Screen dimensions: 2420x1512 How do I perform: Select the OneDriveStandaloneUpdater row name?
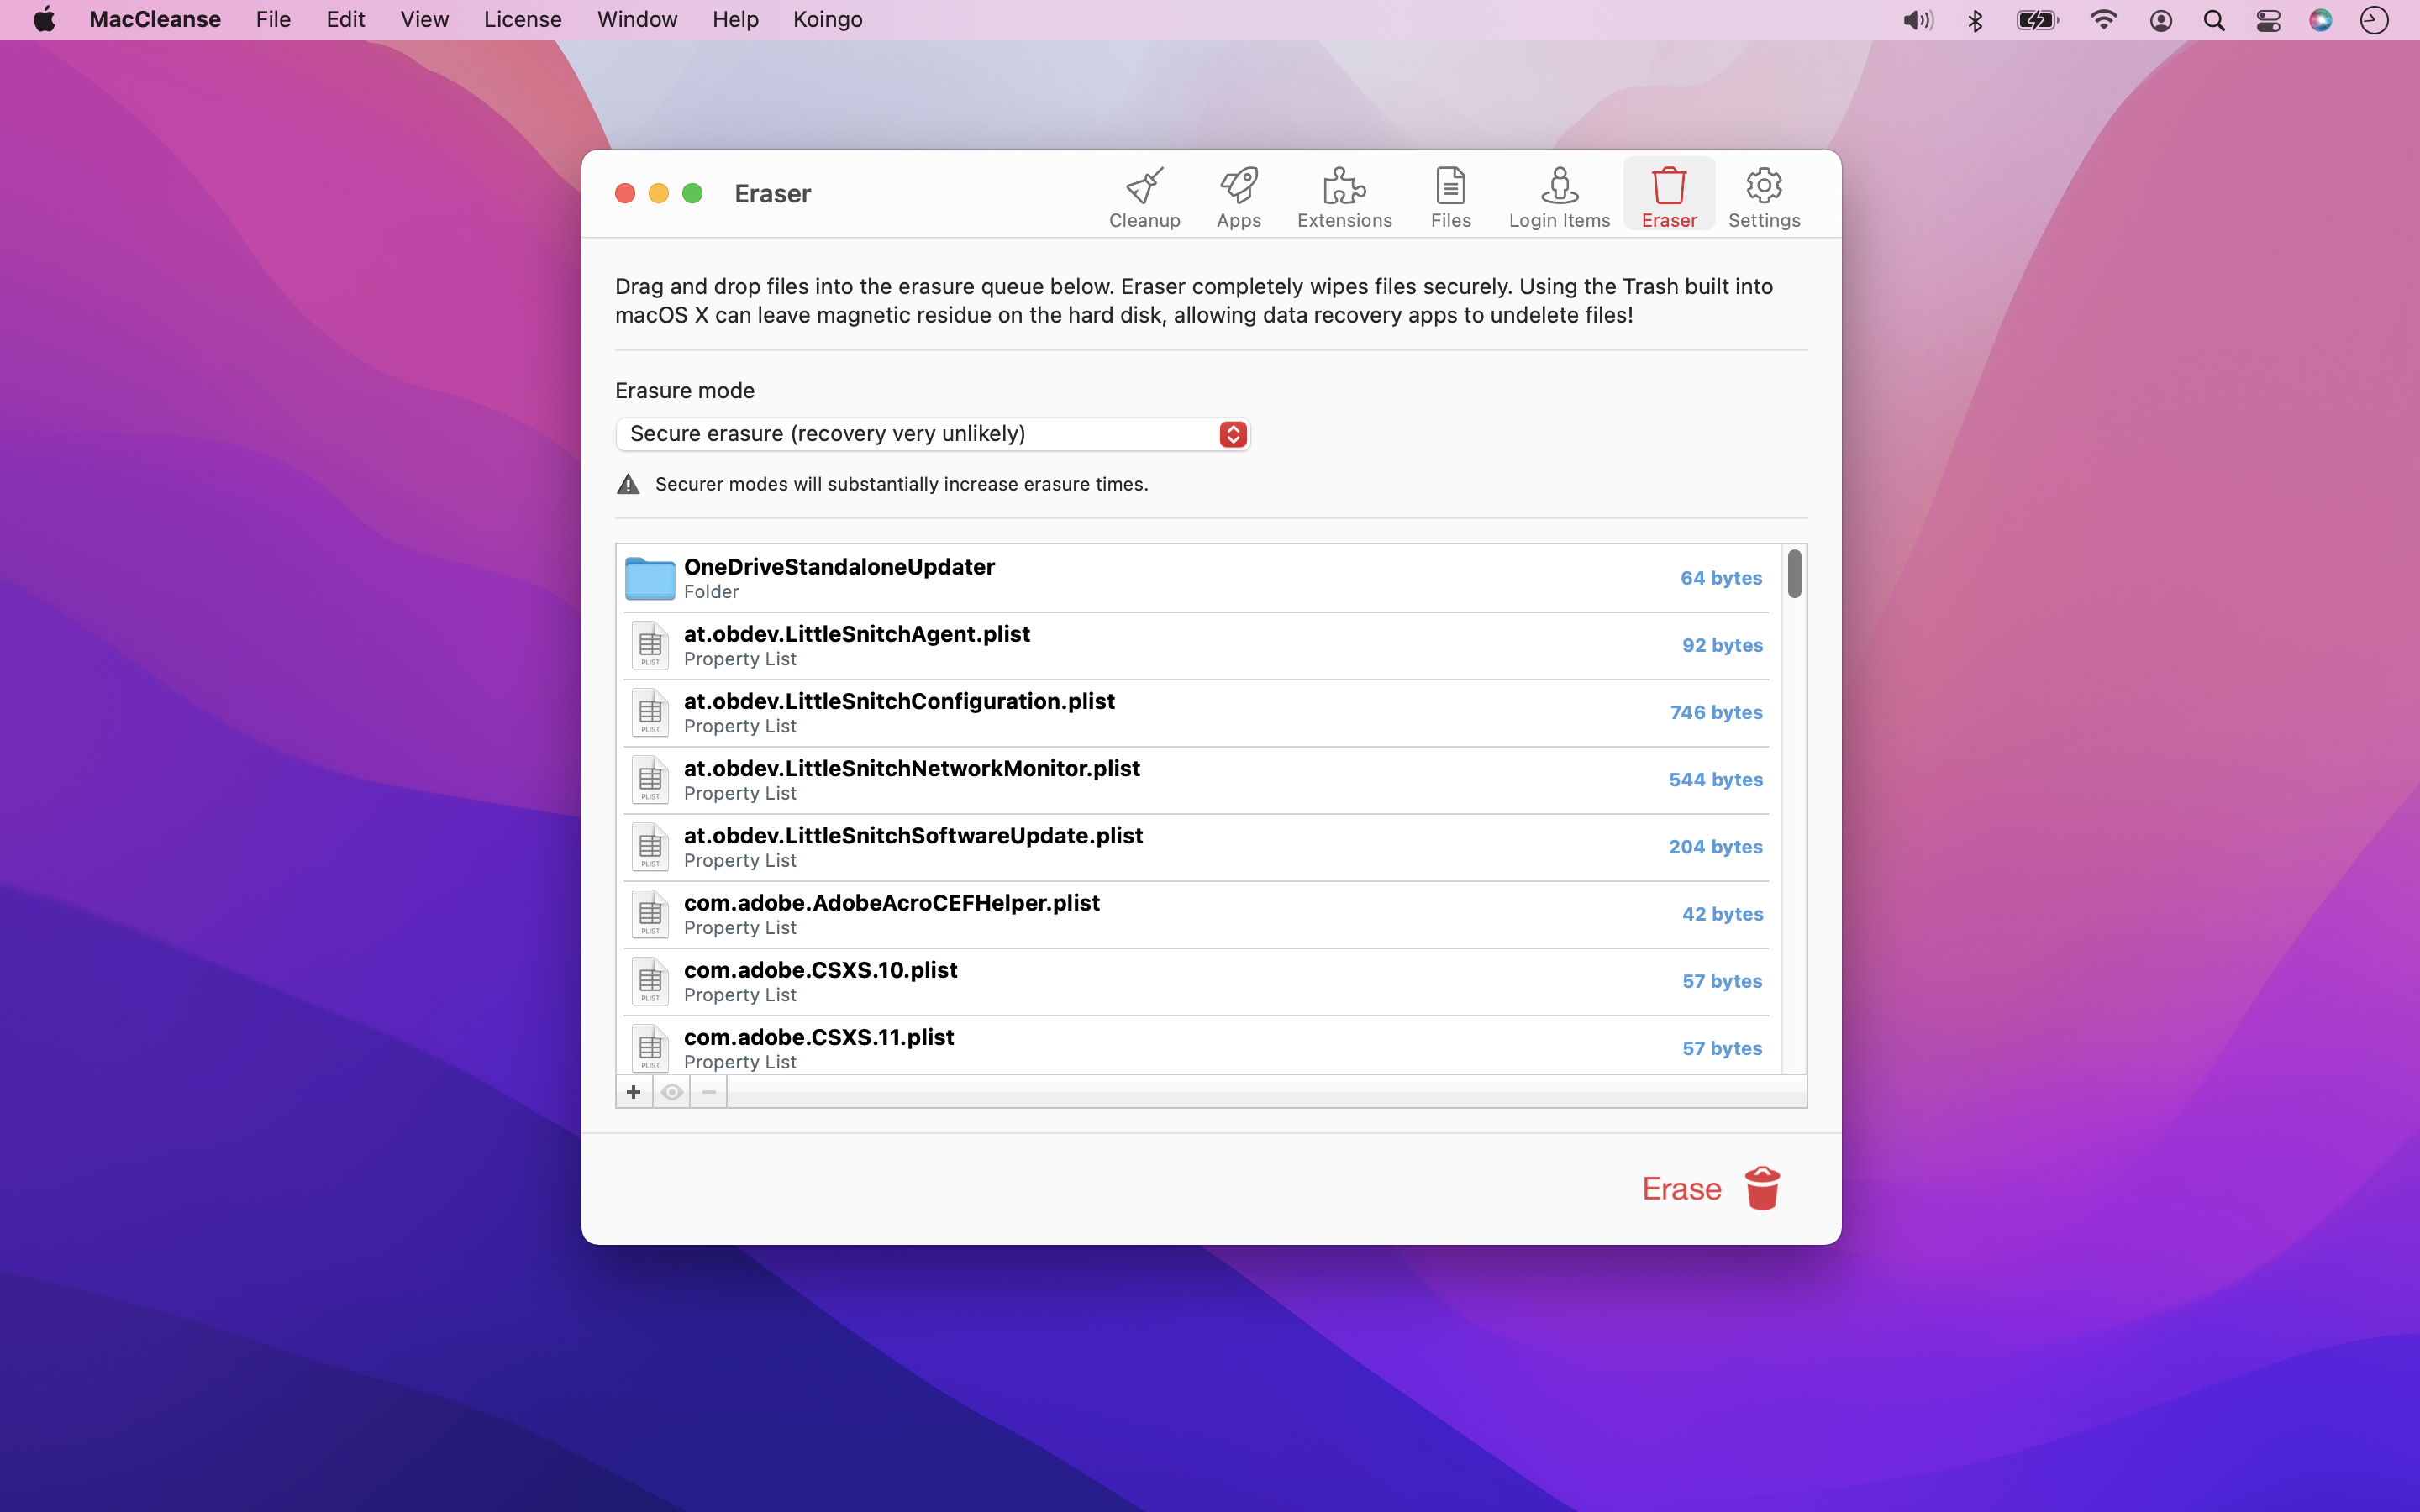(x=839, y=567)
